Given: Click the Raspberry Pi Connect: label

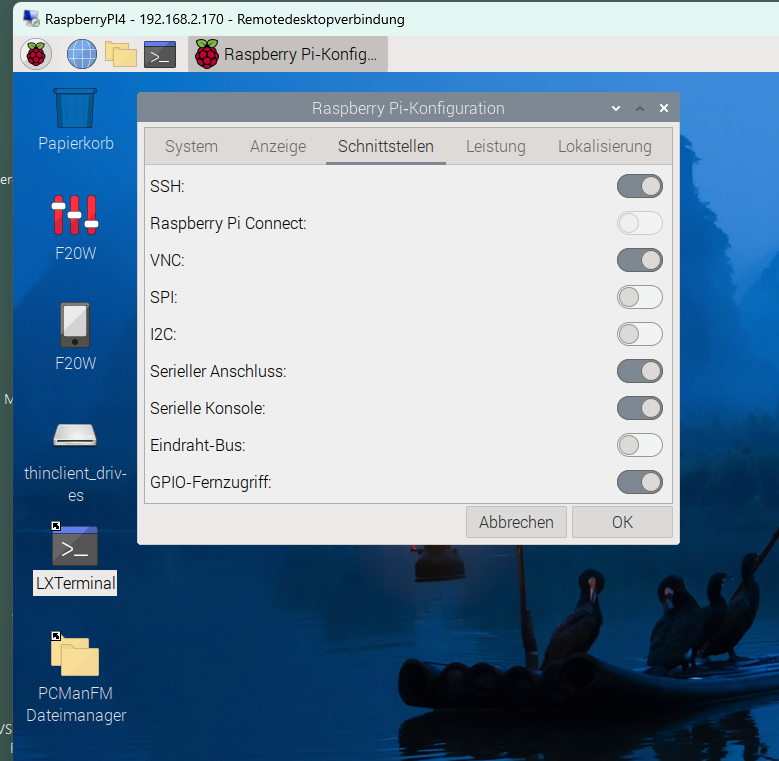Looking at the screenshot, I should click(x=228, y=224).
